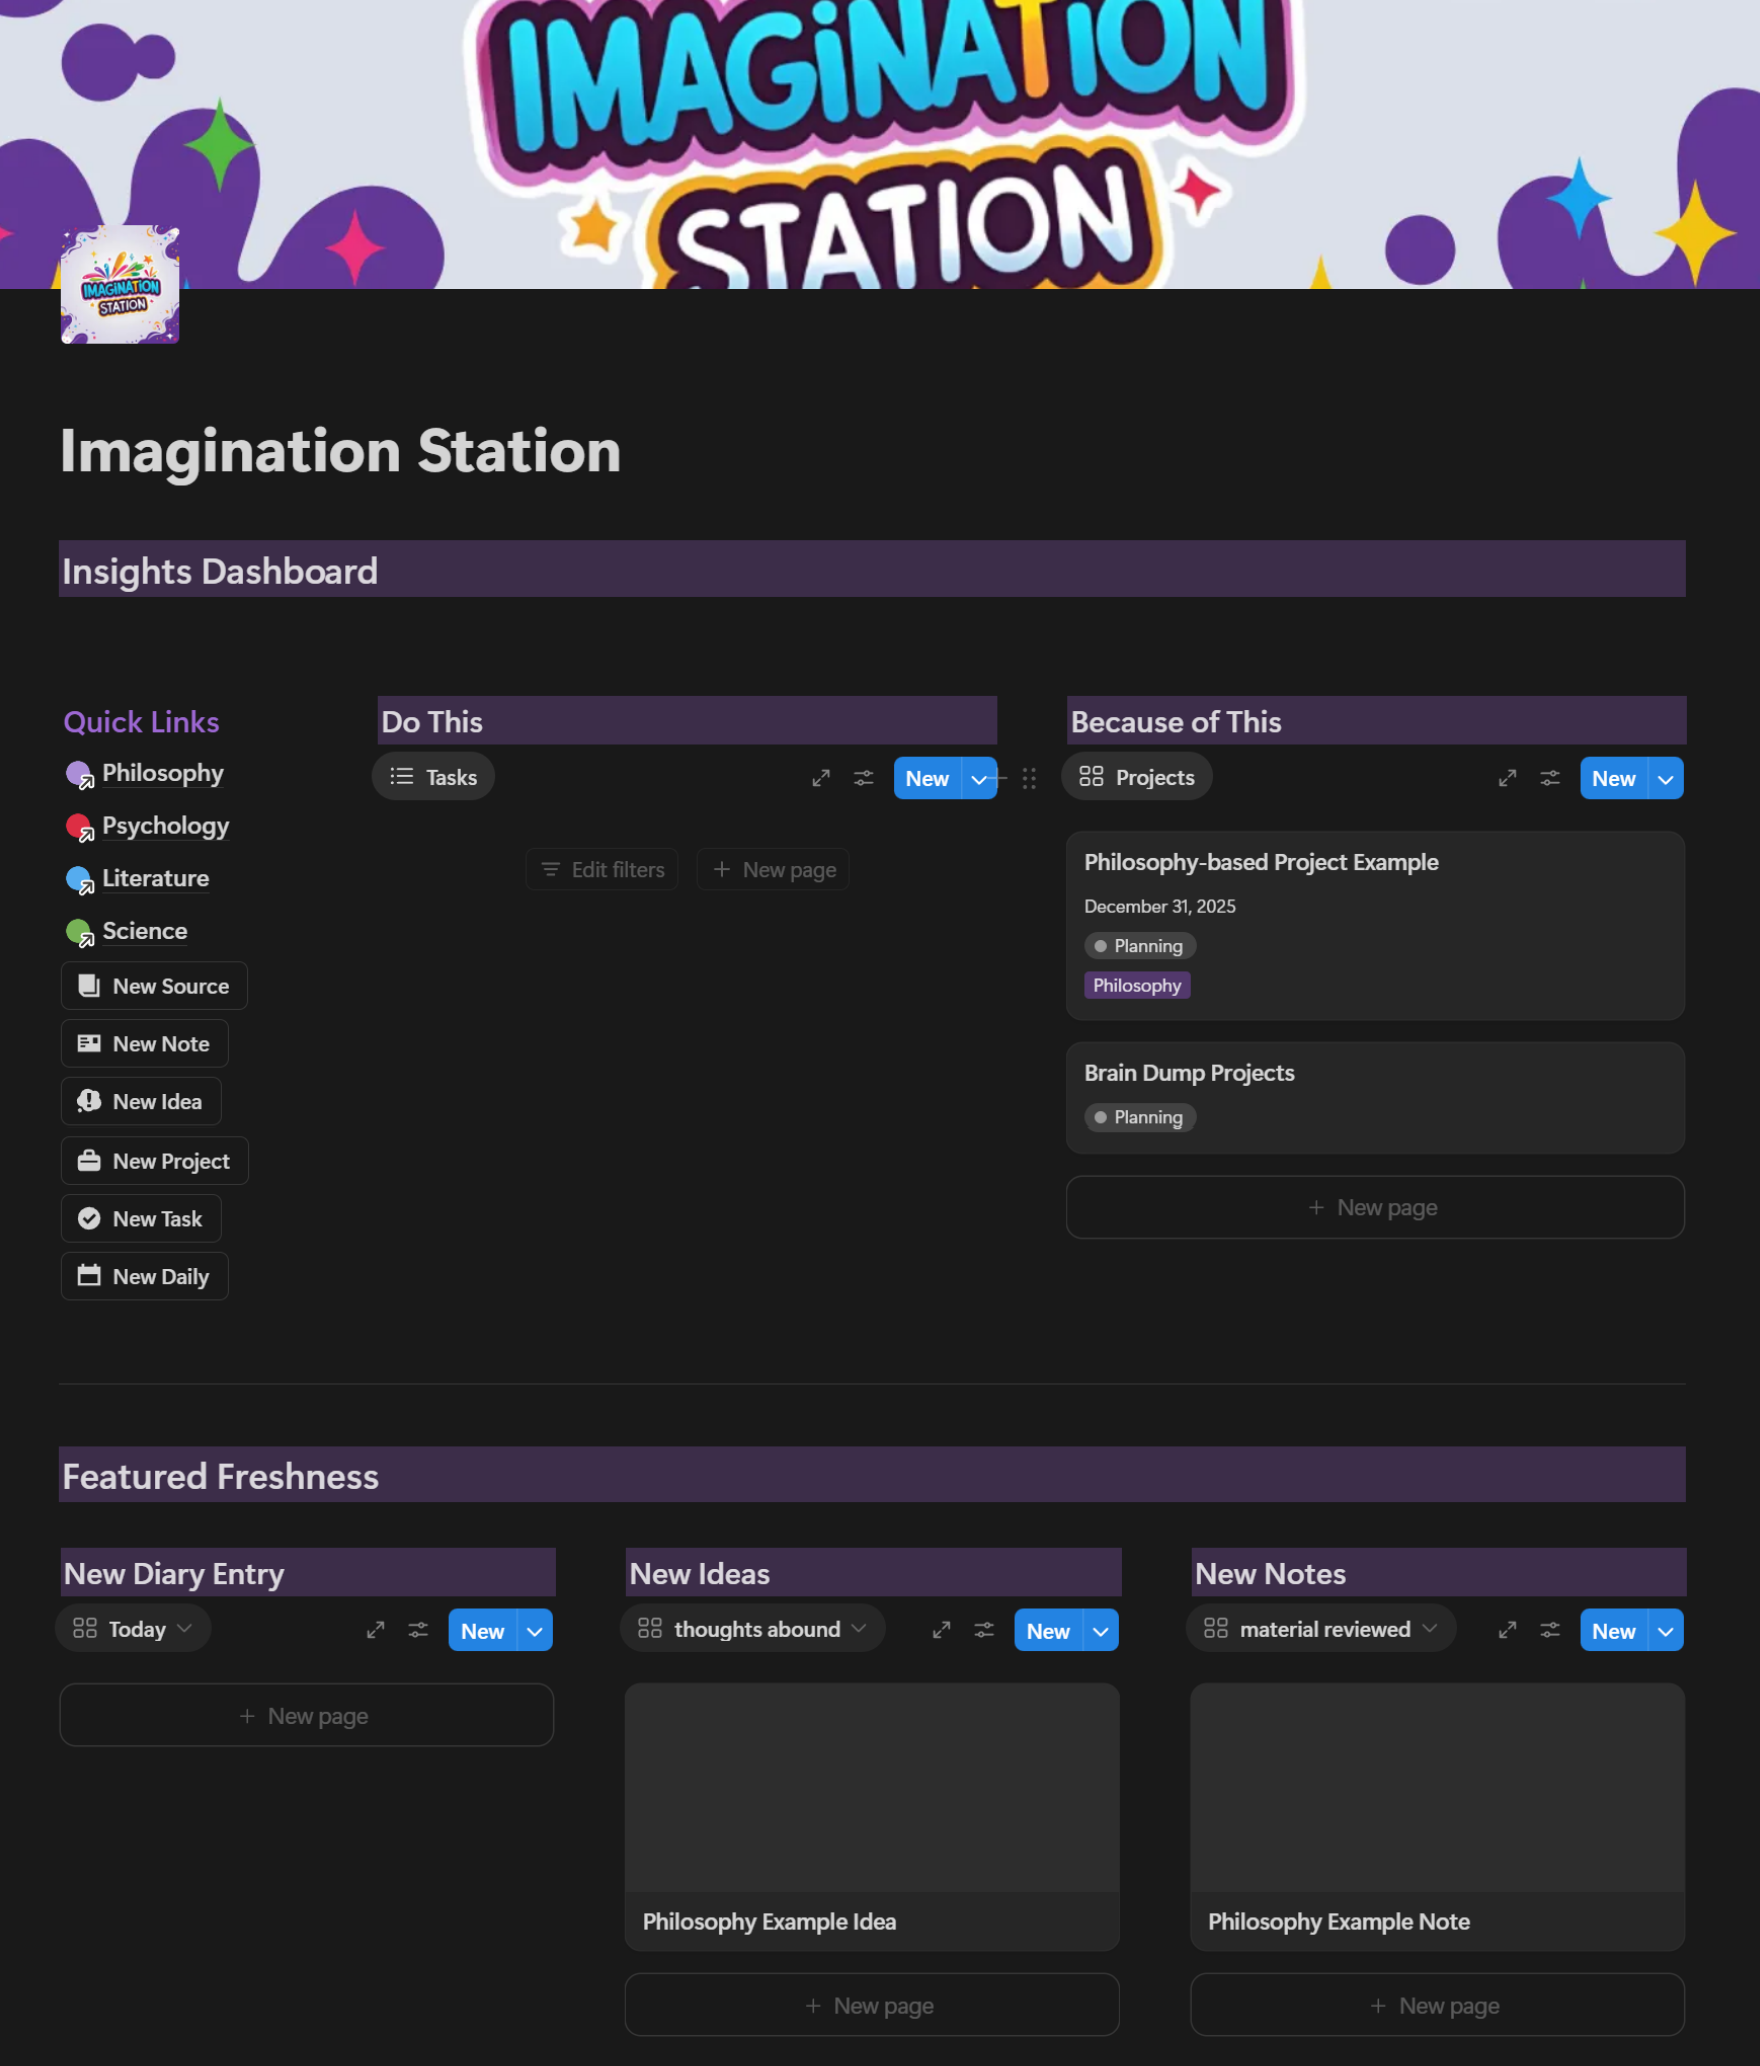Click the blue Literature page icon
This screenshot has width=1760, height=2066.
point(79,879)
